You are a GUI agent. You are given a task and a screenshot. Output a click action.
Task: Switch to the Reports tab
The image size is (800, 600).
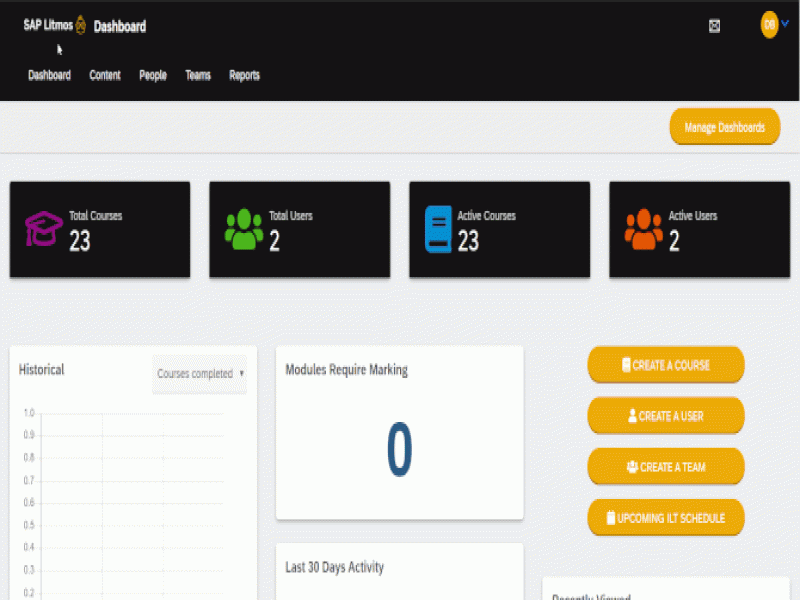tap(244, 75)
